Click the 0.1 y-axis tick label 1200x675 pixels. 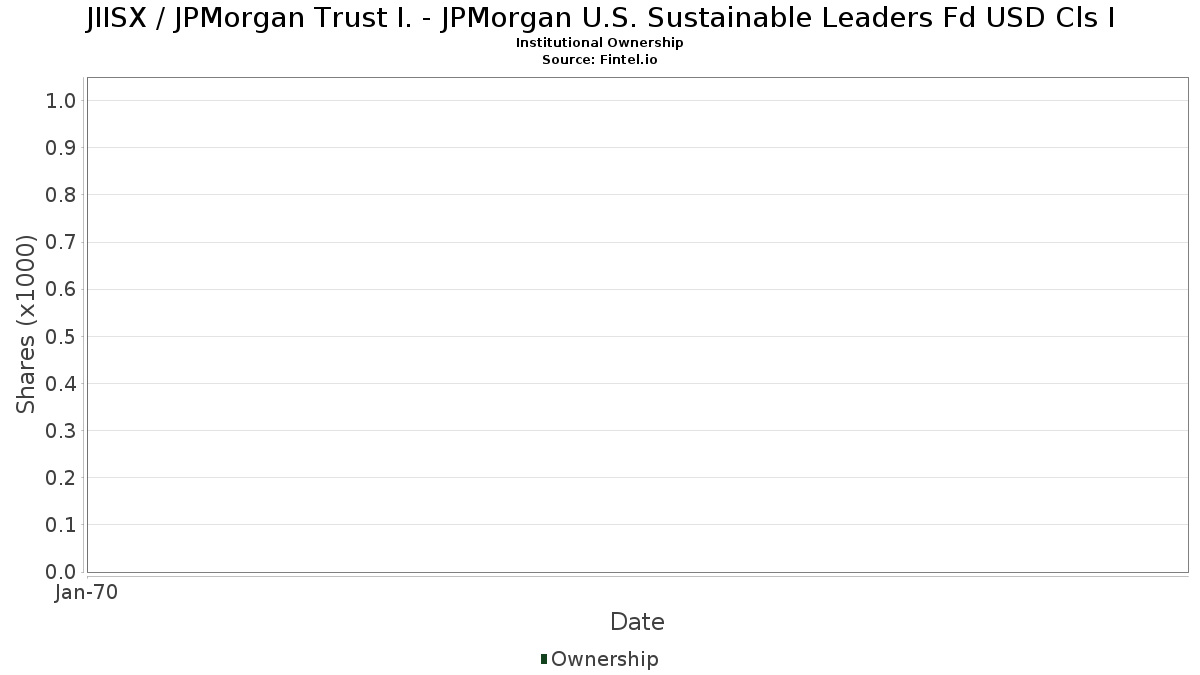61,525
